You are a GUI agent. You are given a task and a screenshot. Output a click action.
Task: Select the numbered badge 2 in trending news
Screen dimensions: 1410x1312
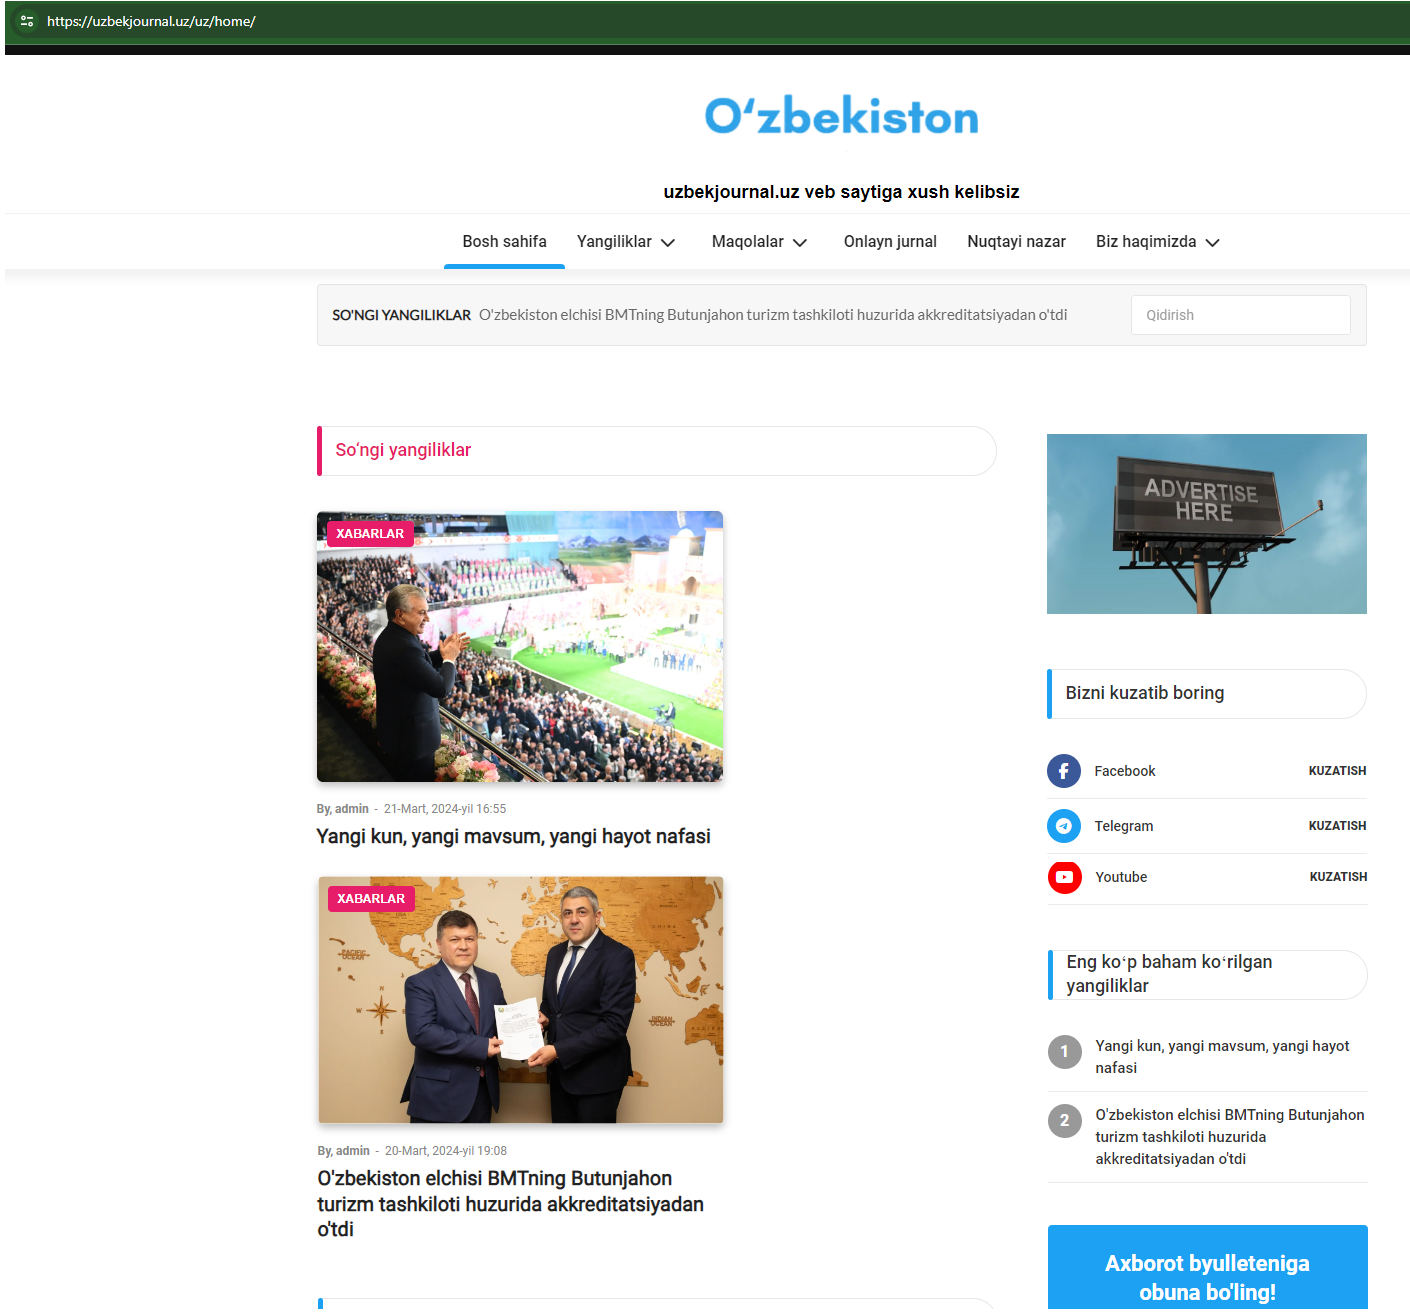click(1065, 1121)
